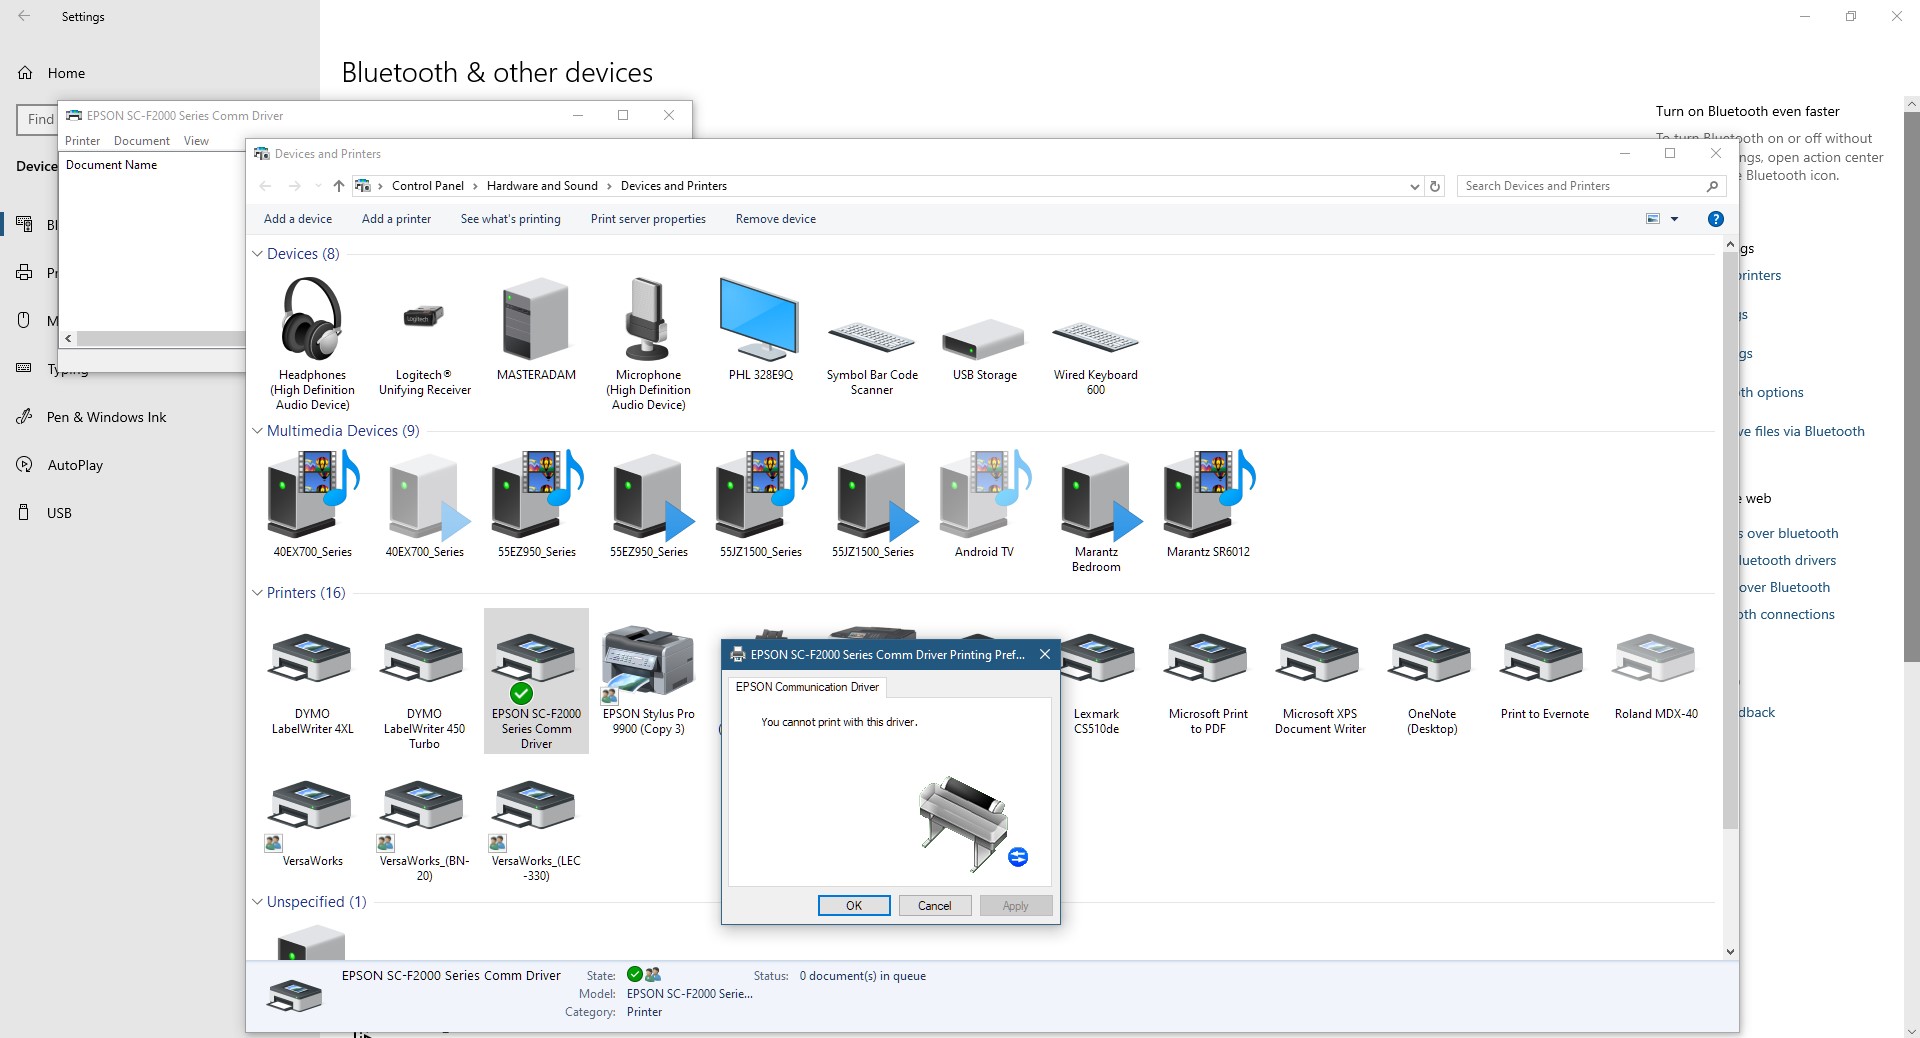
Task: Select the Marantz SR6012 multimedia device
Action: pyautogui.click(x=1208, y=505)
